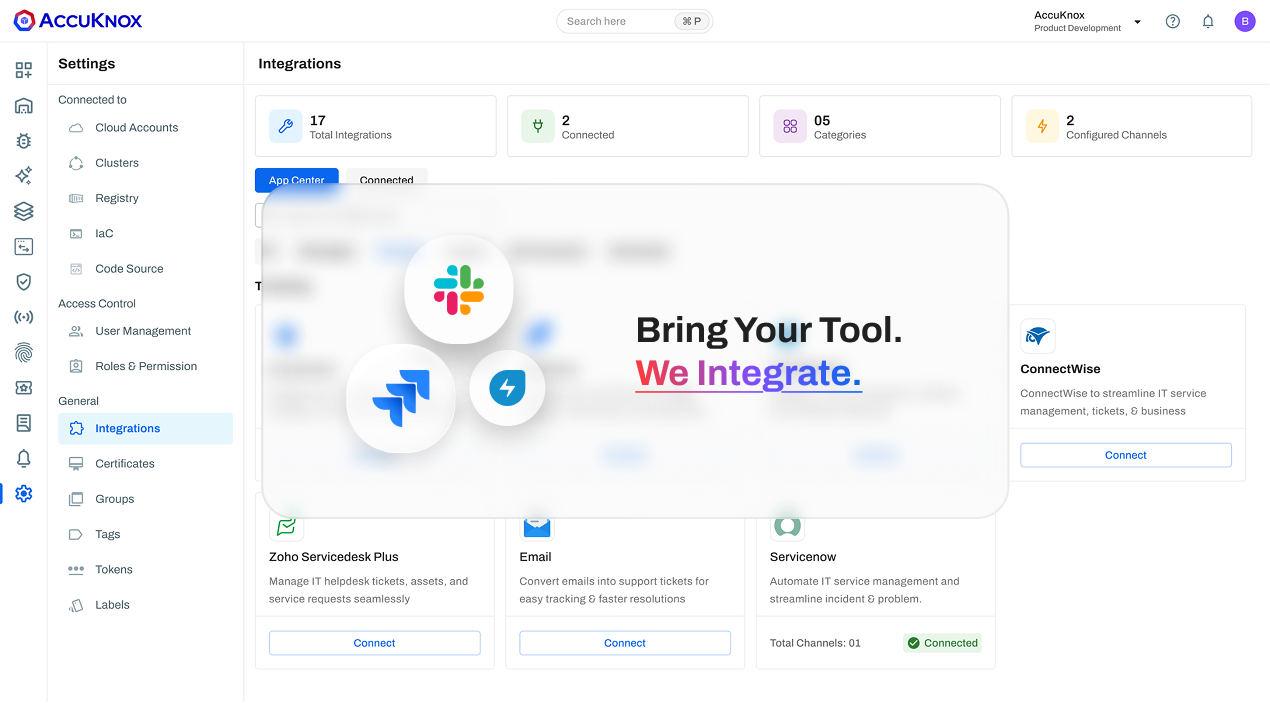Click the ConnectWise card title
Screen dimensions: 1270x703
pos(1060,369)
